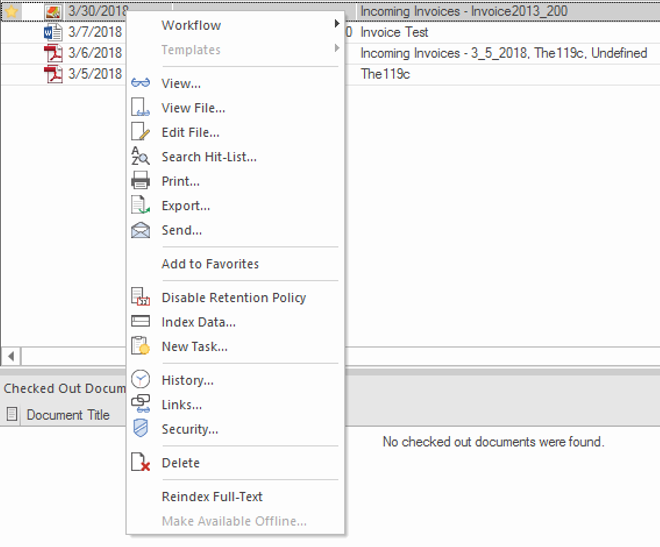Click the 3/30/2018 date cell
This screenshot has width=660, height=547.
(98, 10)
